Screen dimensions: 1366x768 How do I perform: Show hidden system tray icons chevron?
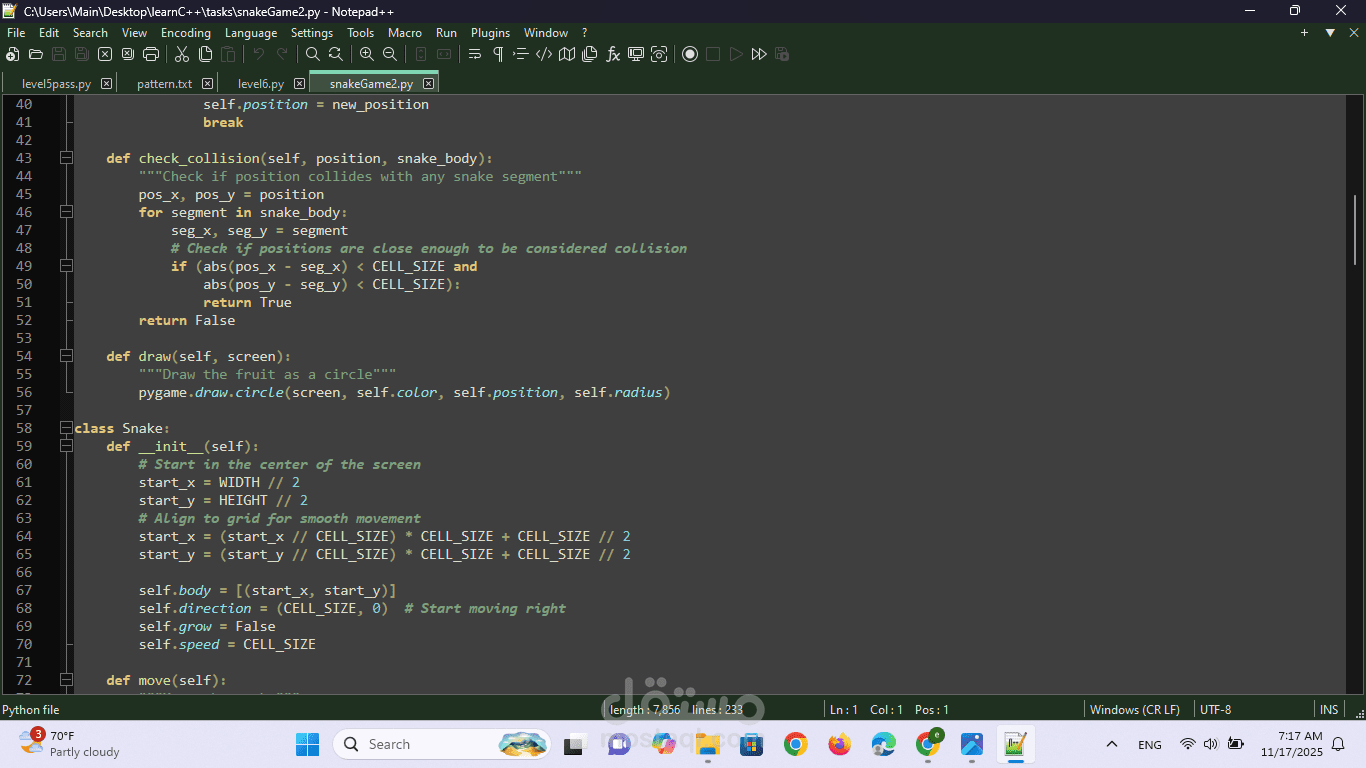pos(1111,744)
